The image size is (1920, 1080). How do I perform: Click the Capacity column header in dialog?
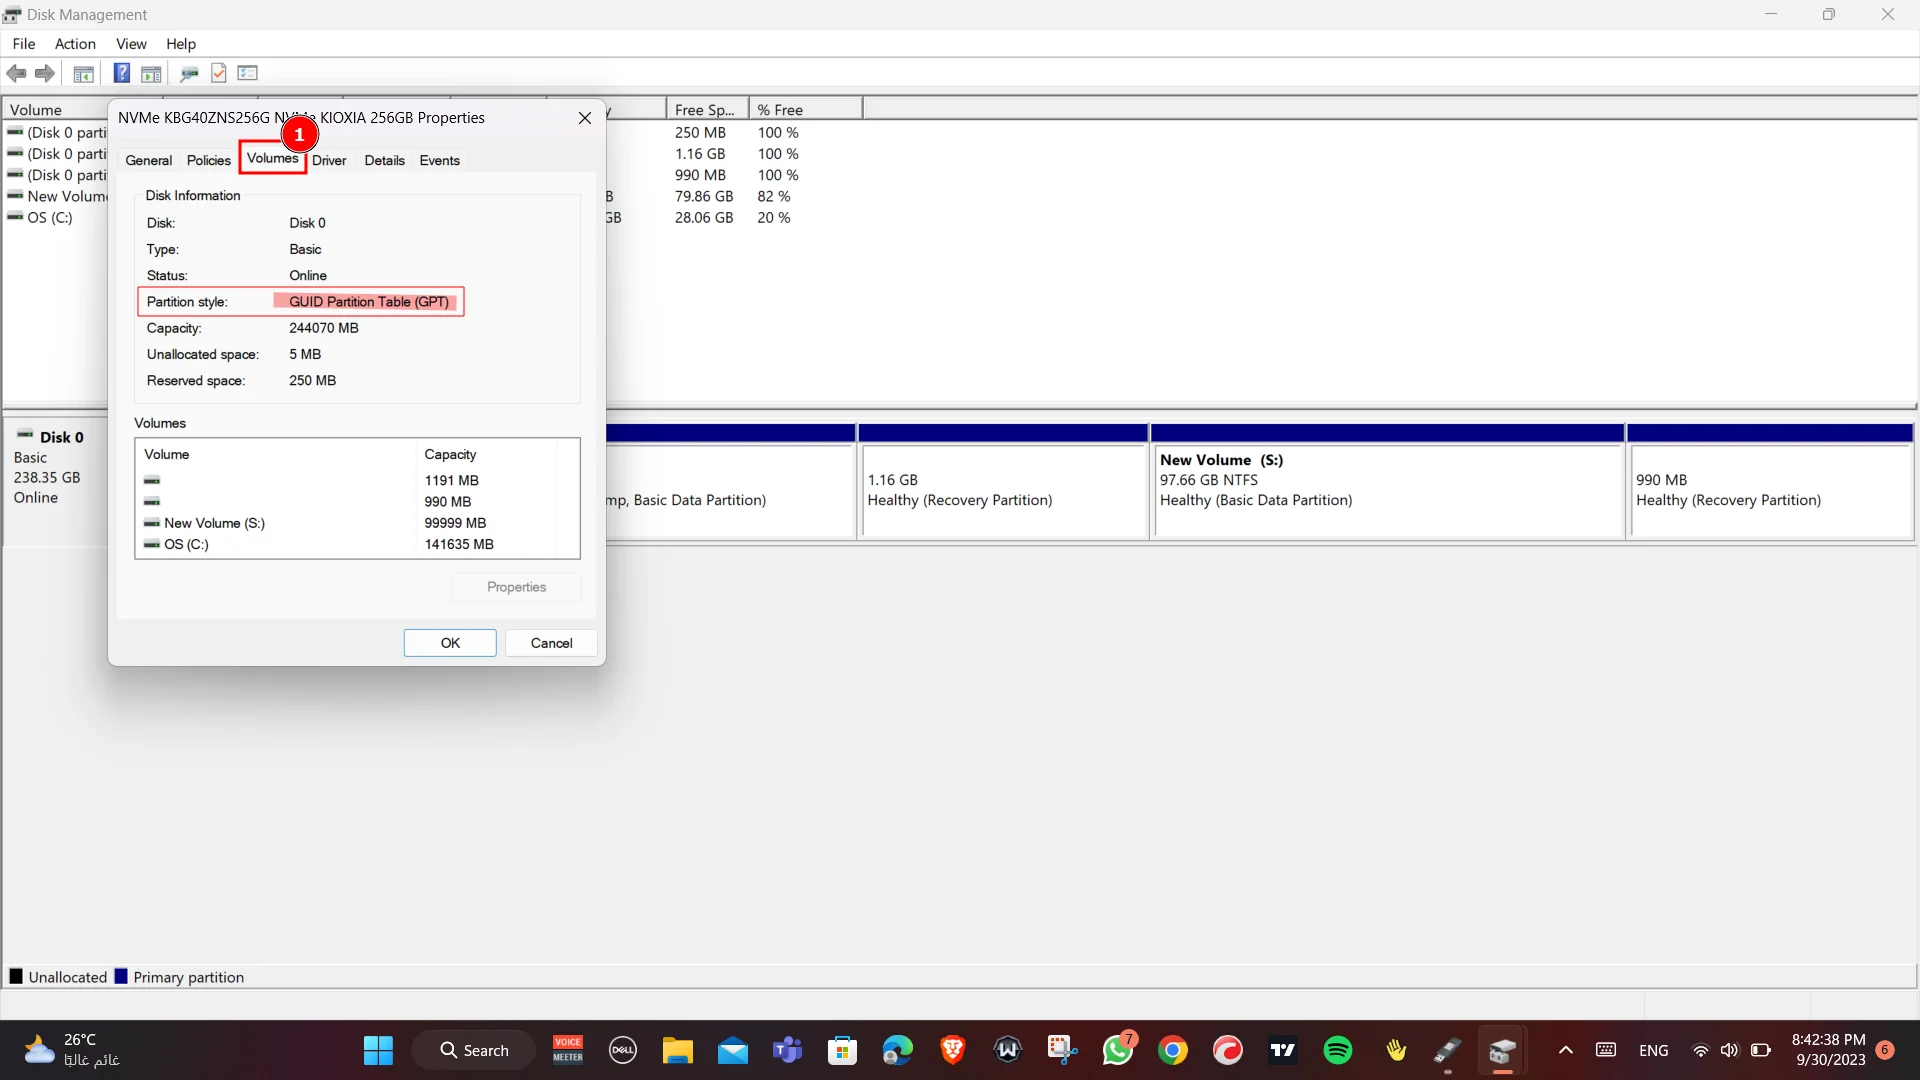(x=486, y=454)
